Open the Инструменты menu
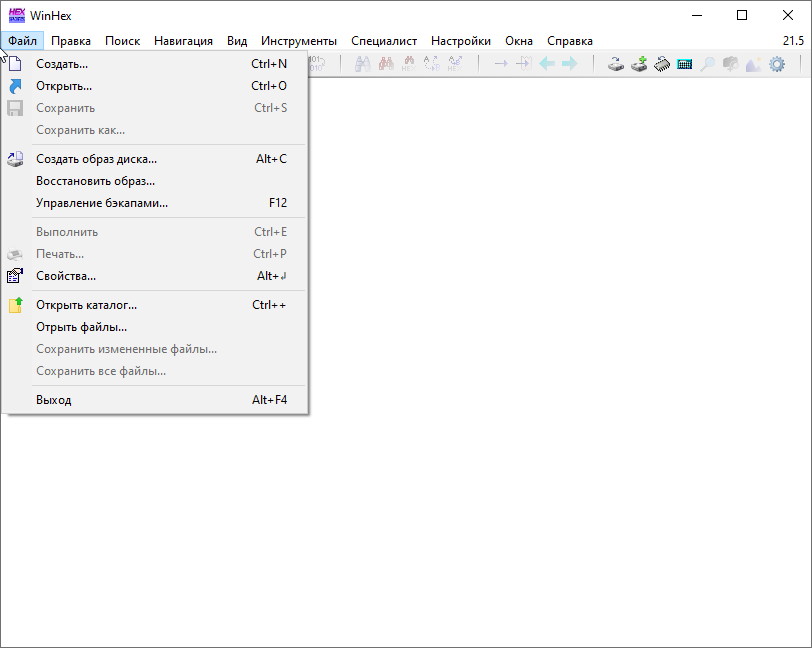The width and height of the screenshot is (812, 648). tap(299, 40)
